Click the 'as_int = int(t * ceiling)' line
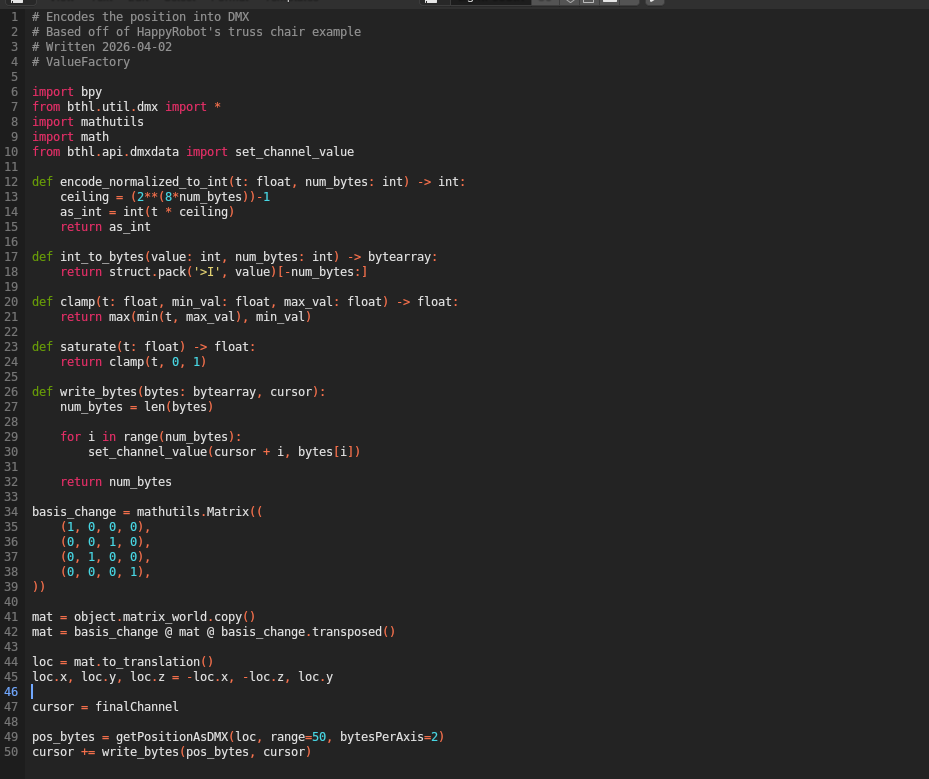 [147, 211]
